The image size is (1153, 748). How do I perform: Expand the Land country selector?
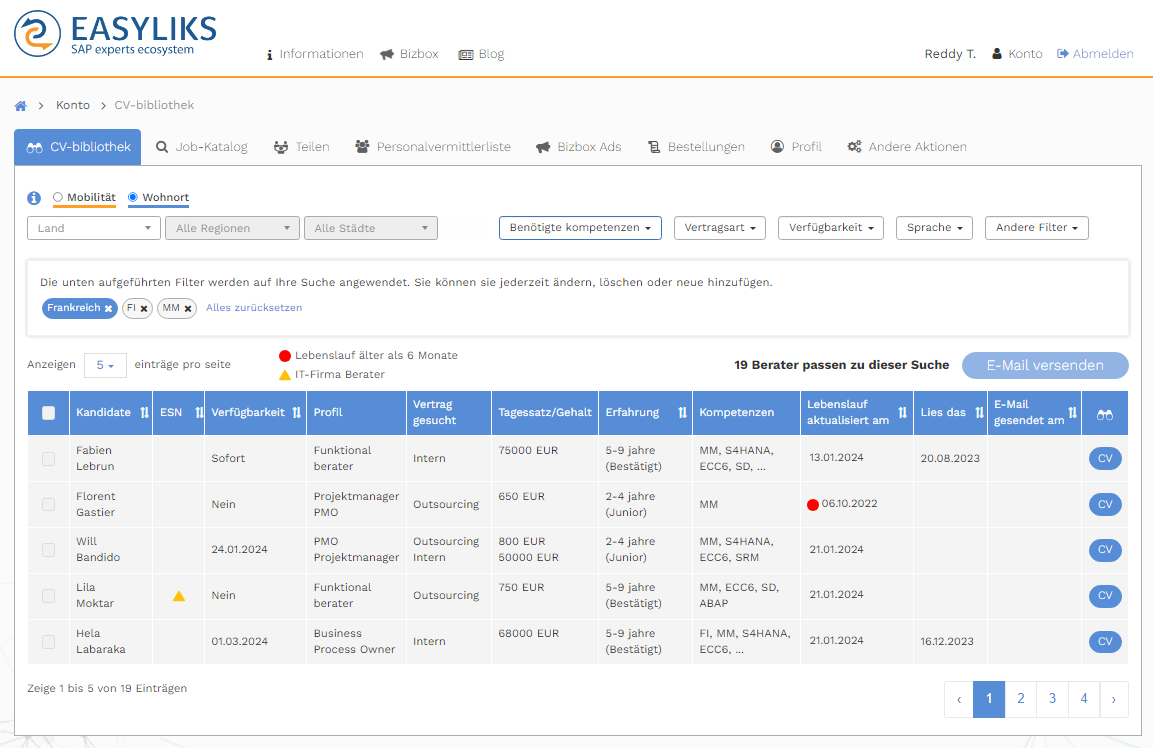(x=94, y=228)
